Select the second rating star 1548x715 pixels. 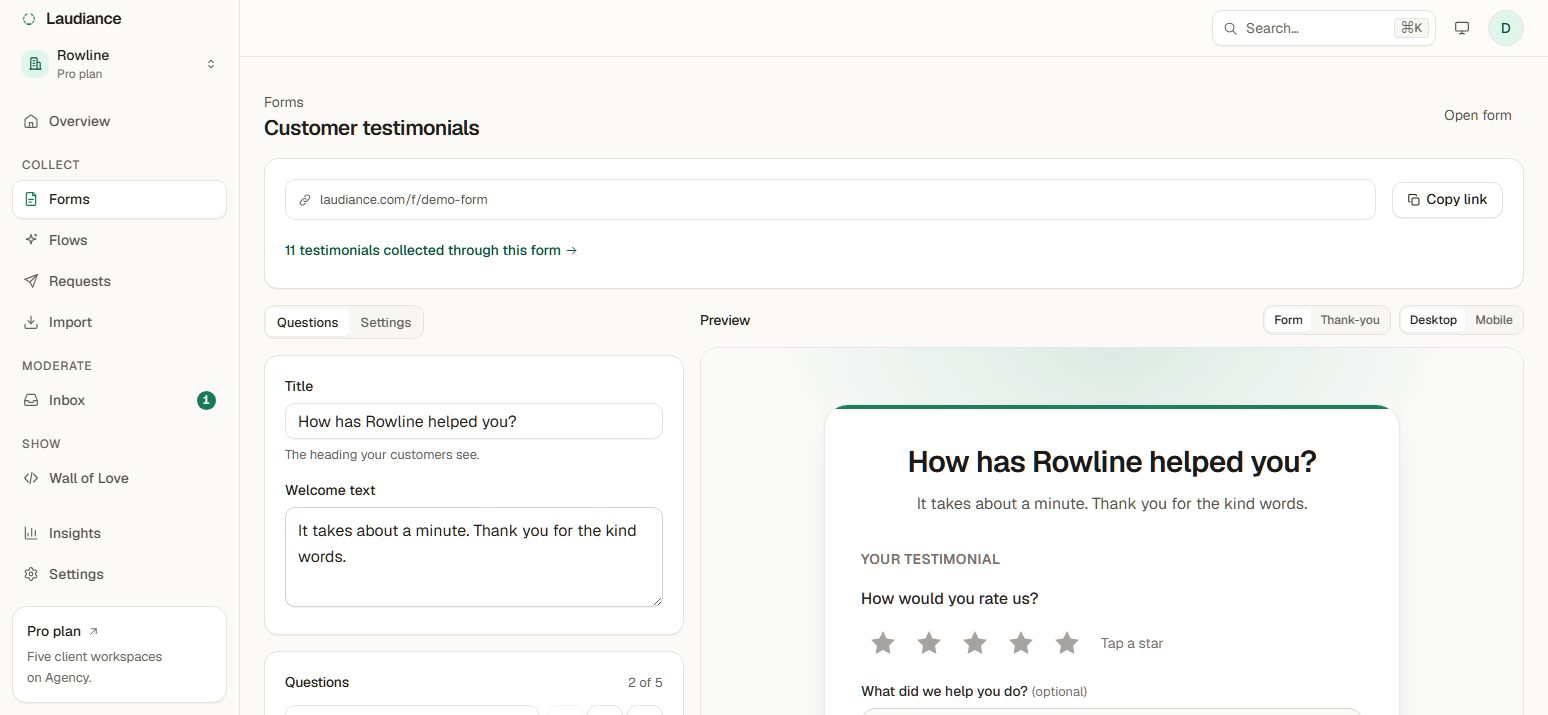tap(929, 643)
